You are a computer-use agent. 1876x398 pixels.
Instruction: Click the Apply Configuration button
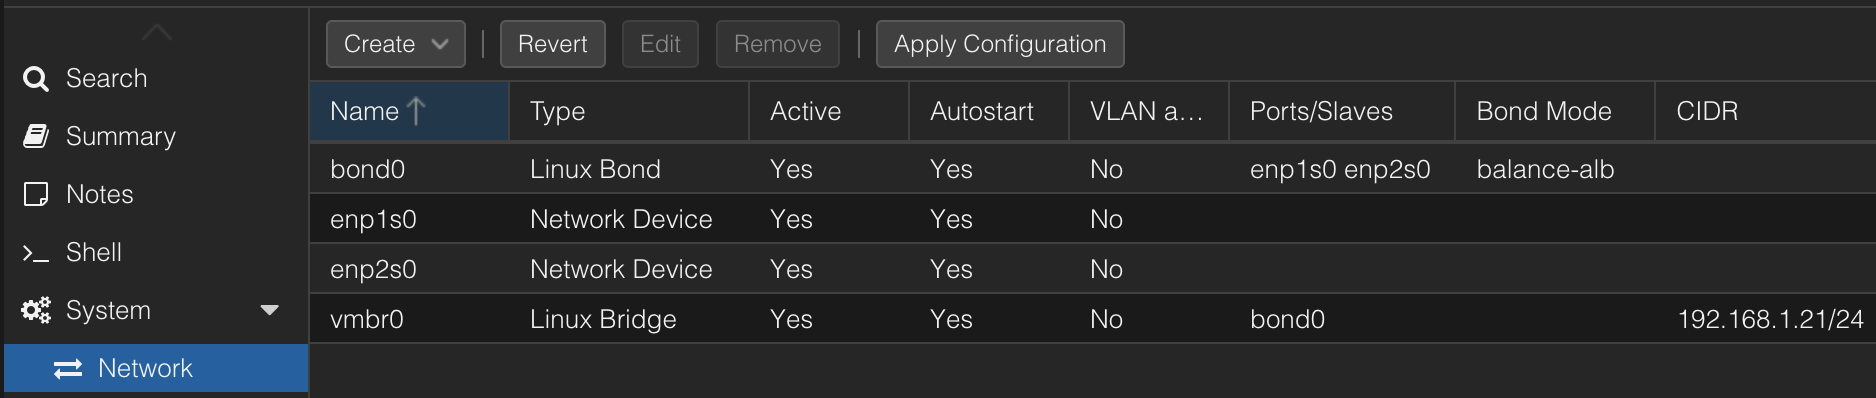pos(1000,44)
